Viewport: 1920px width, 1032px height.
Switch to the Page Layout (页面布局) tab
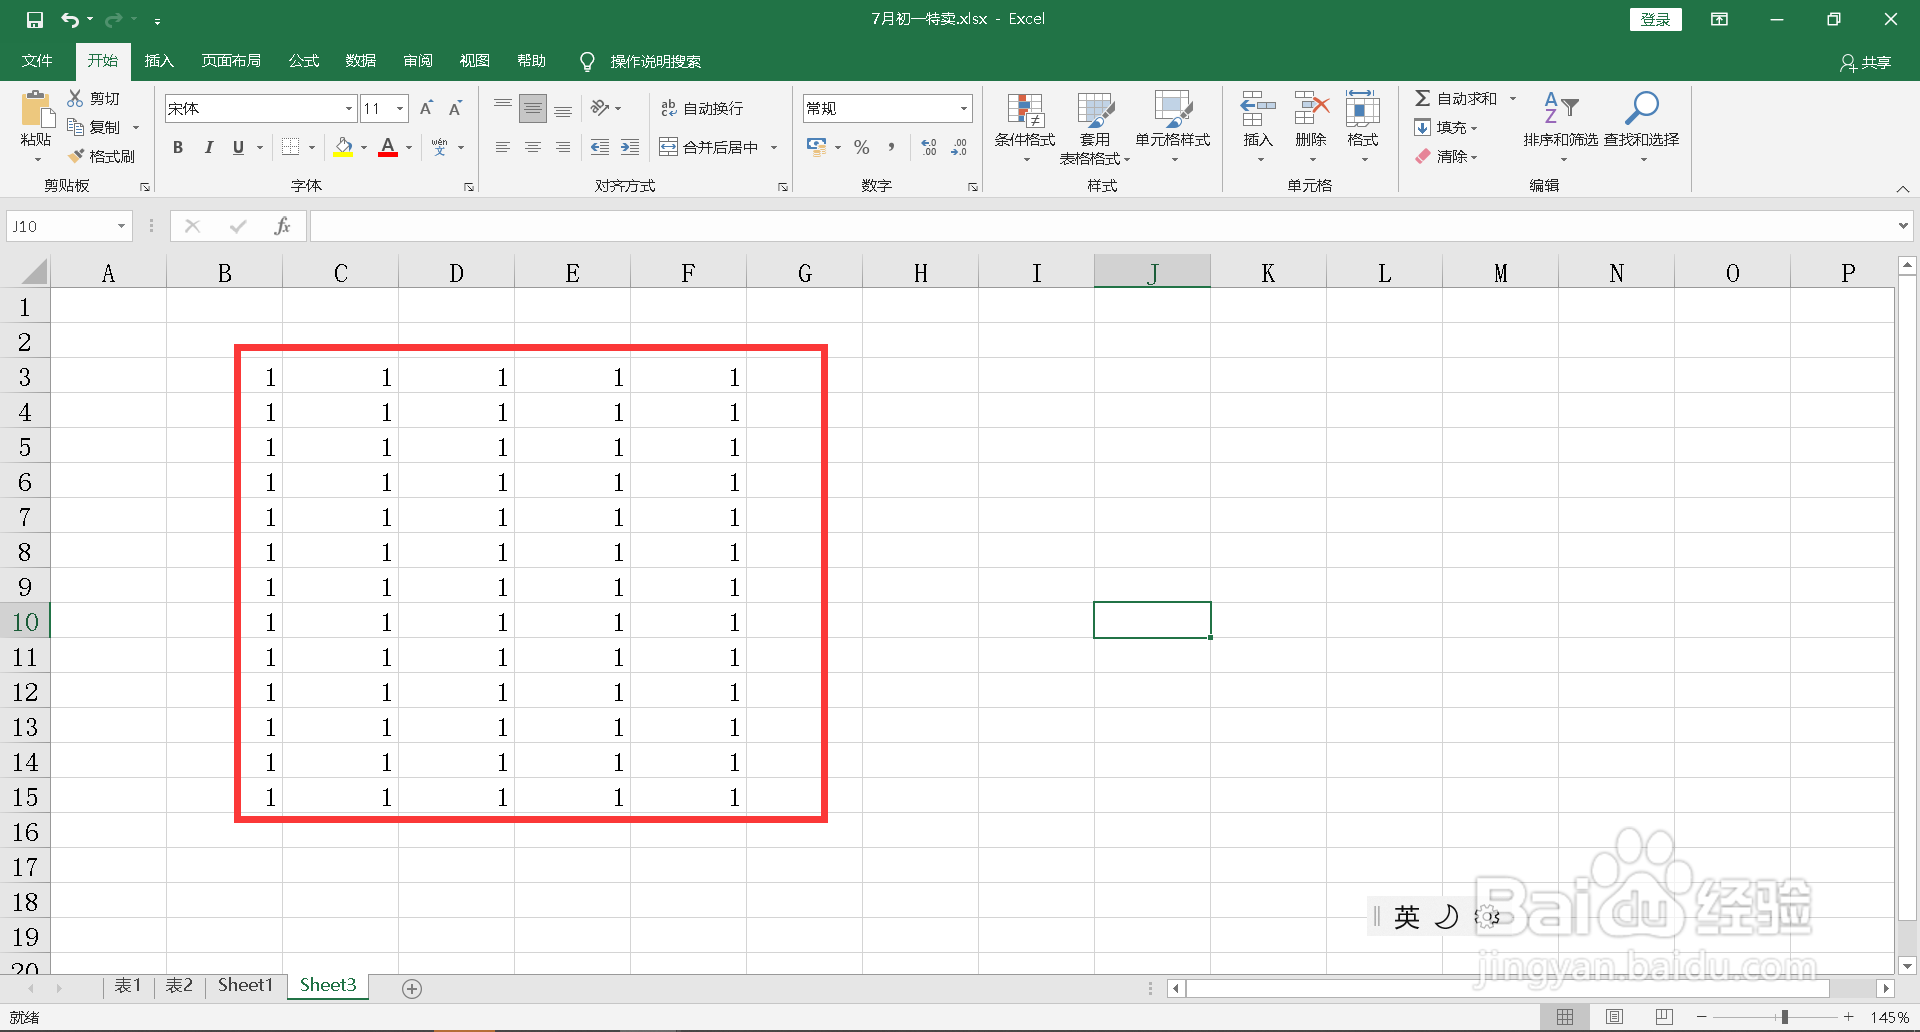pyautogui.click(x=231, y=61)
